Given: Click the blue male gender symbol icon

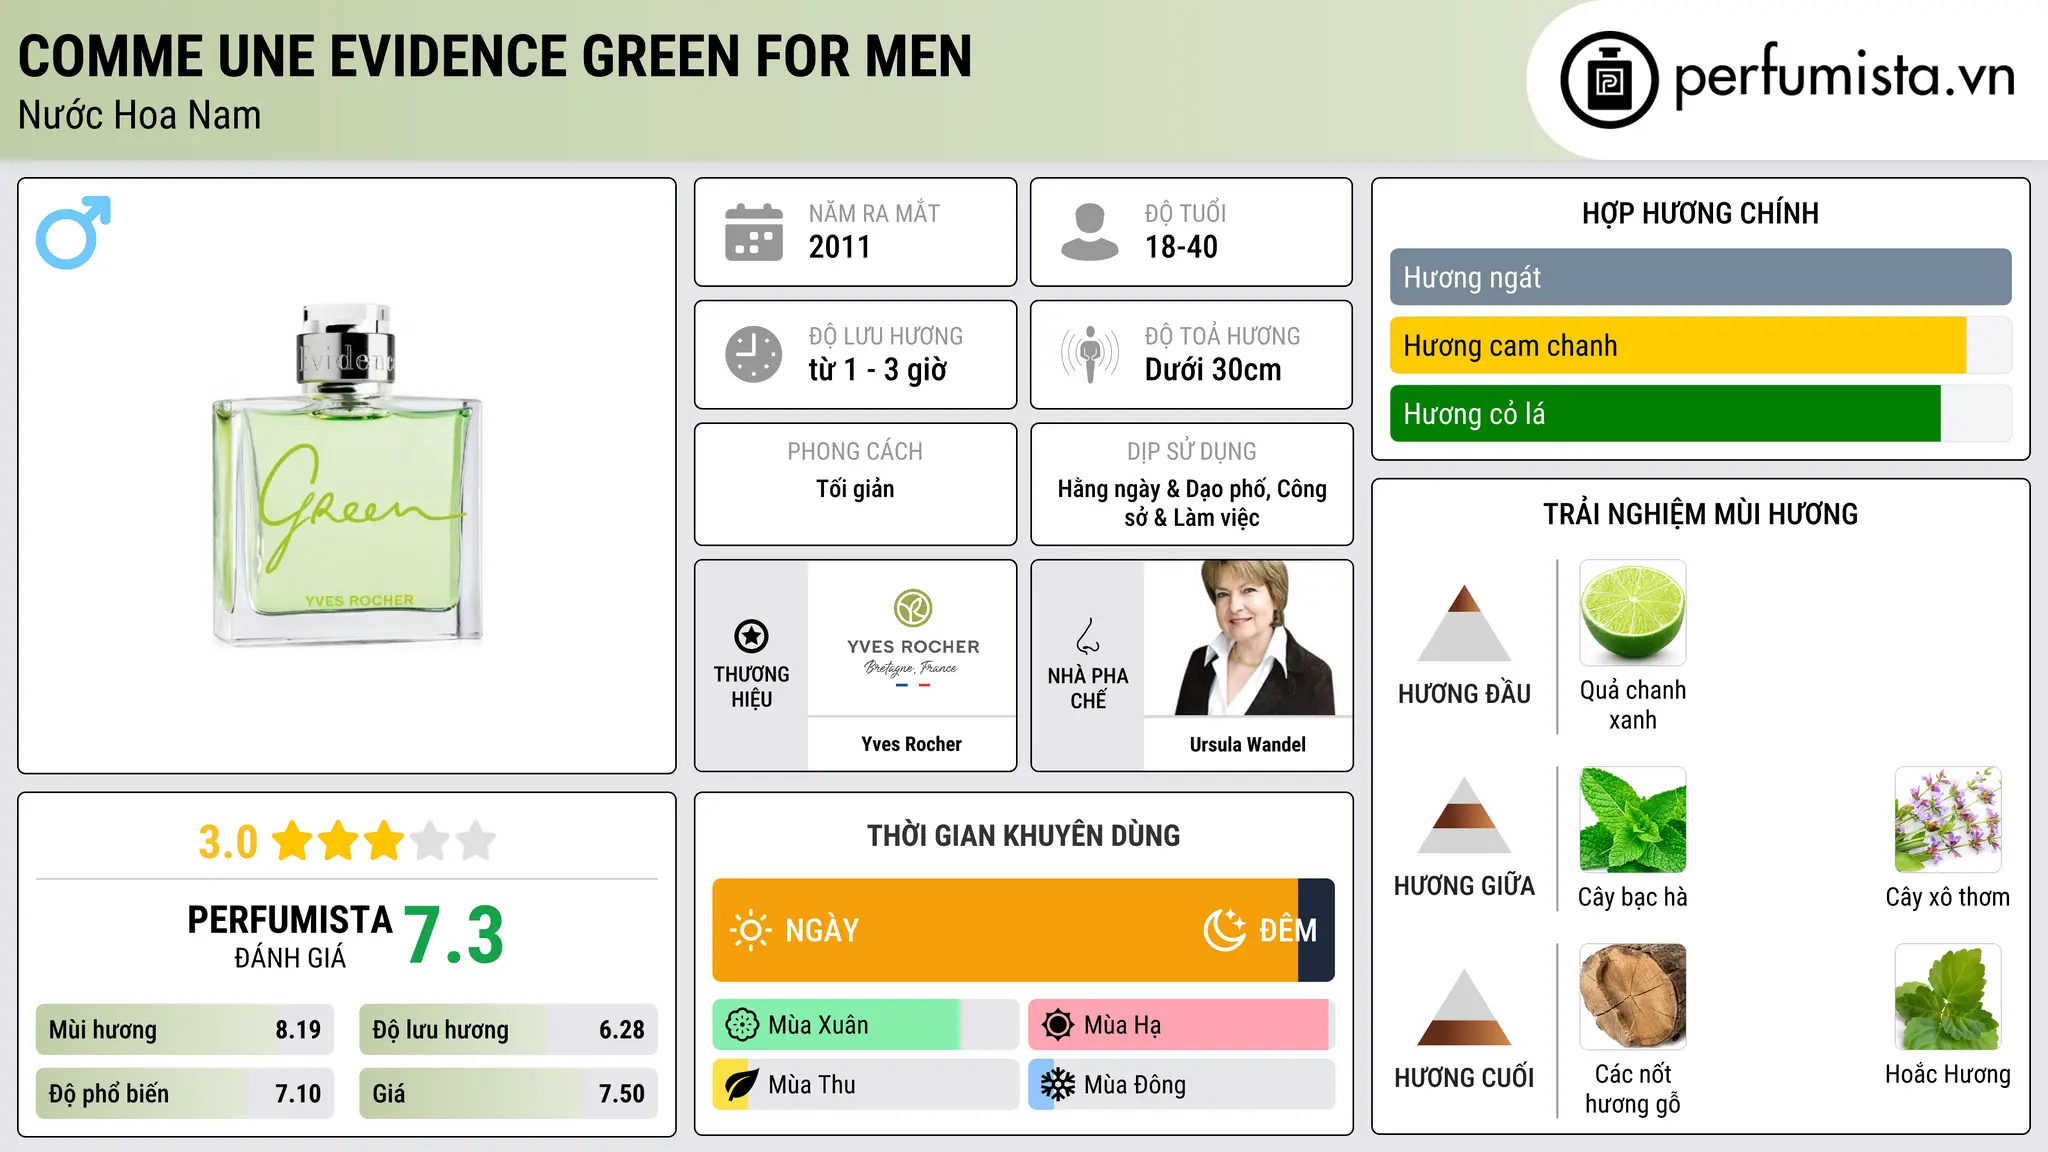Looking at the screenshot, I should [x=73, y=232].
